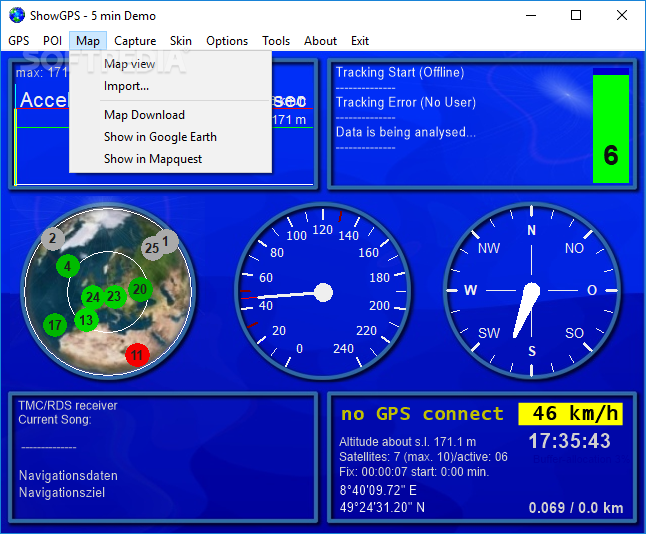Click satellite 17 green marker
Screen dimensions: 646x534
coord(55,325)
